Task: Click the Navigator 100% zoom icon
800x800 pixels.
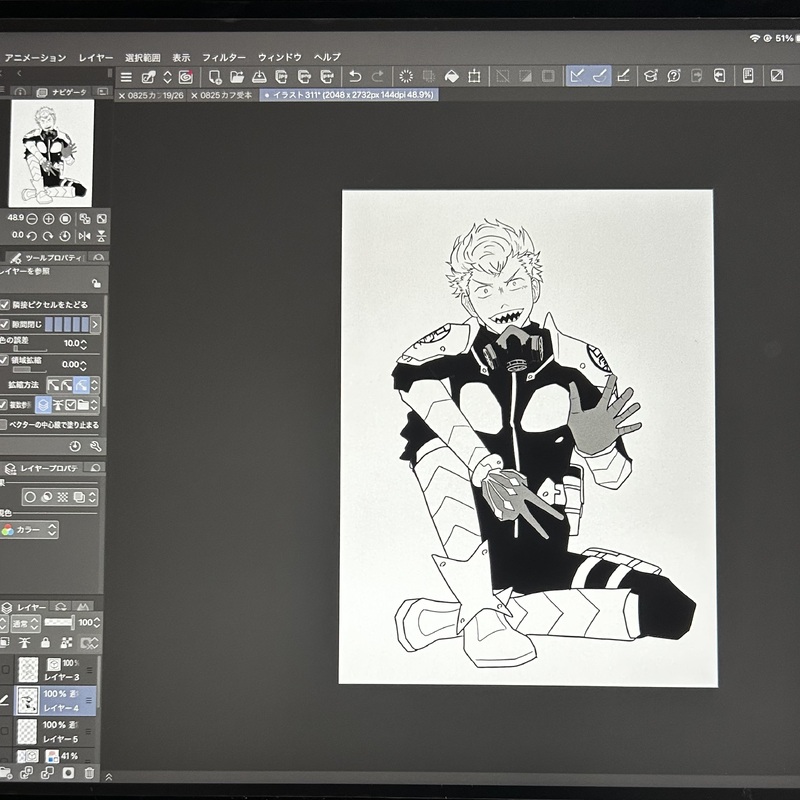Action: click(65, 219)
